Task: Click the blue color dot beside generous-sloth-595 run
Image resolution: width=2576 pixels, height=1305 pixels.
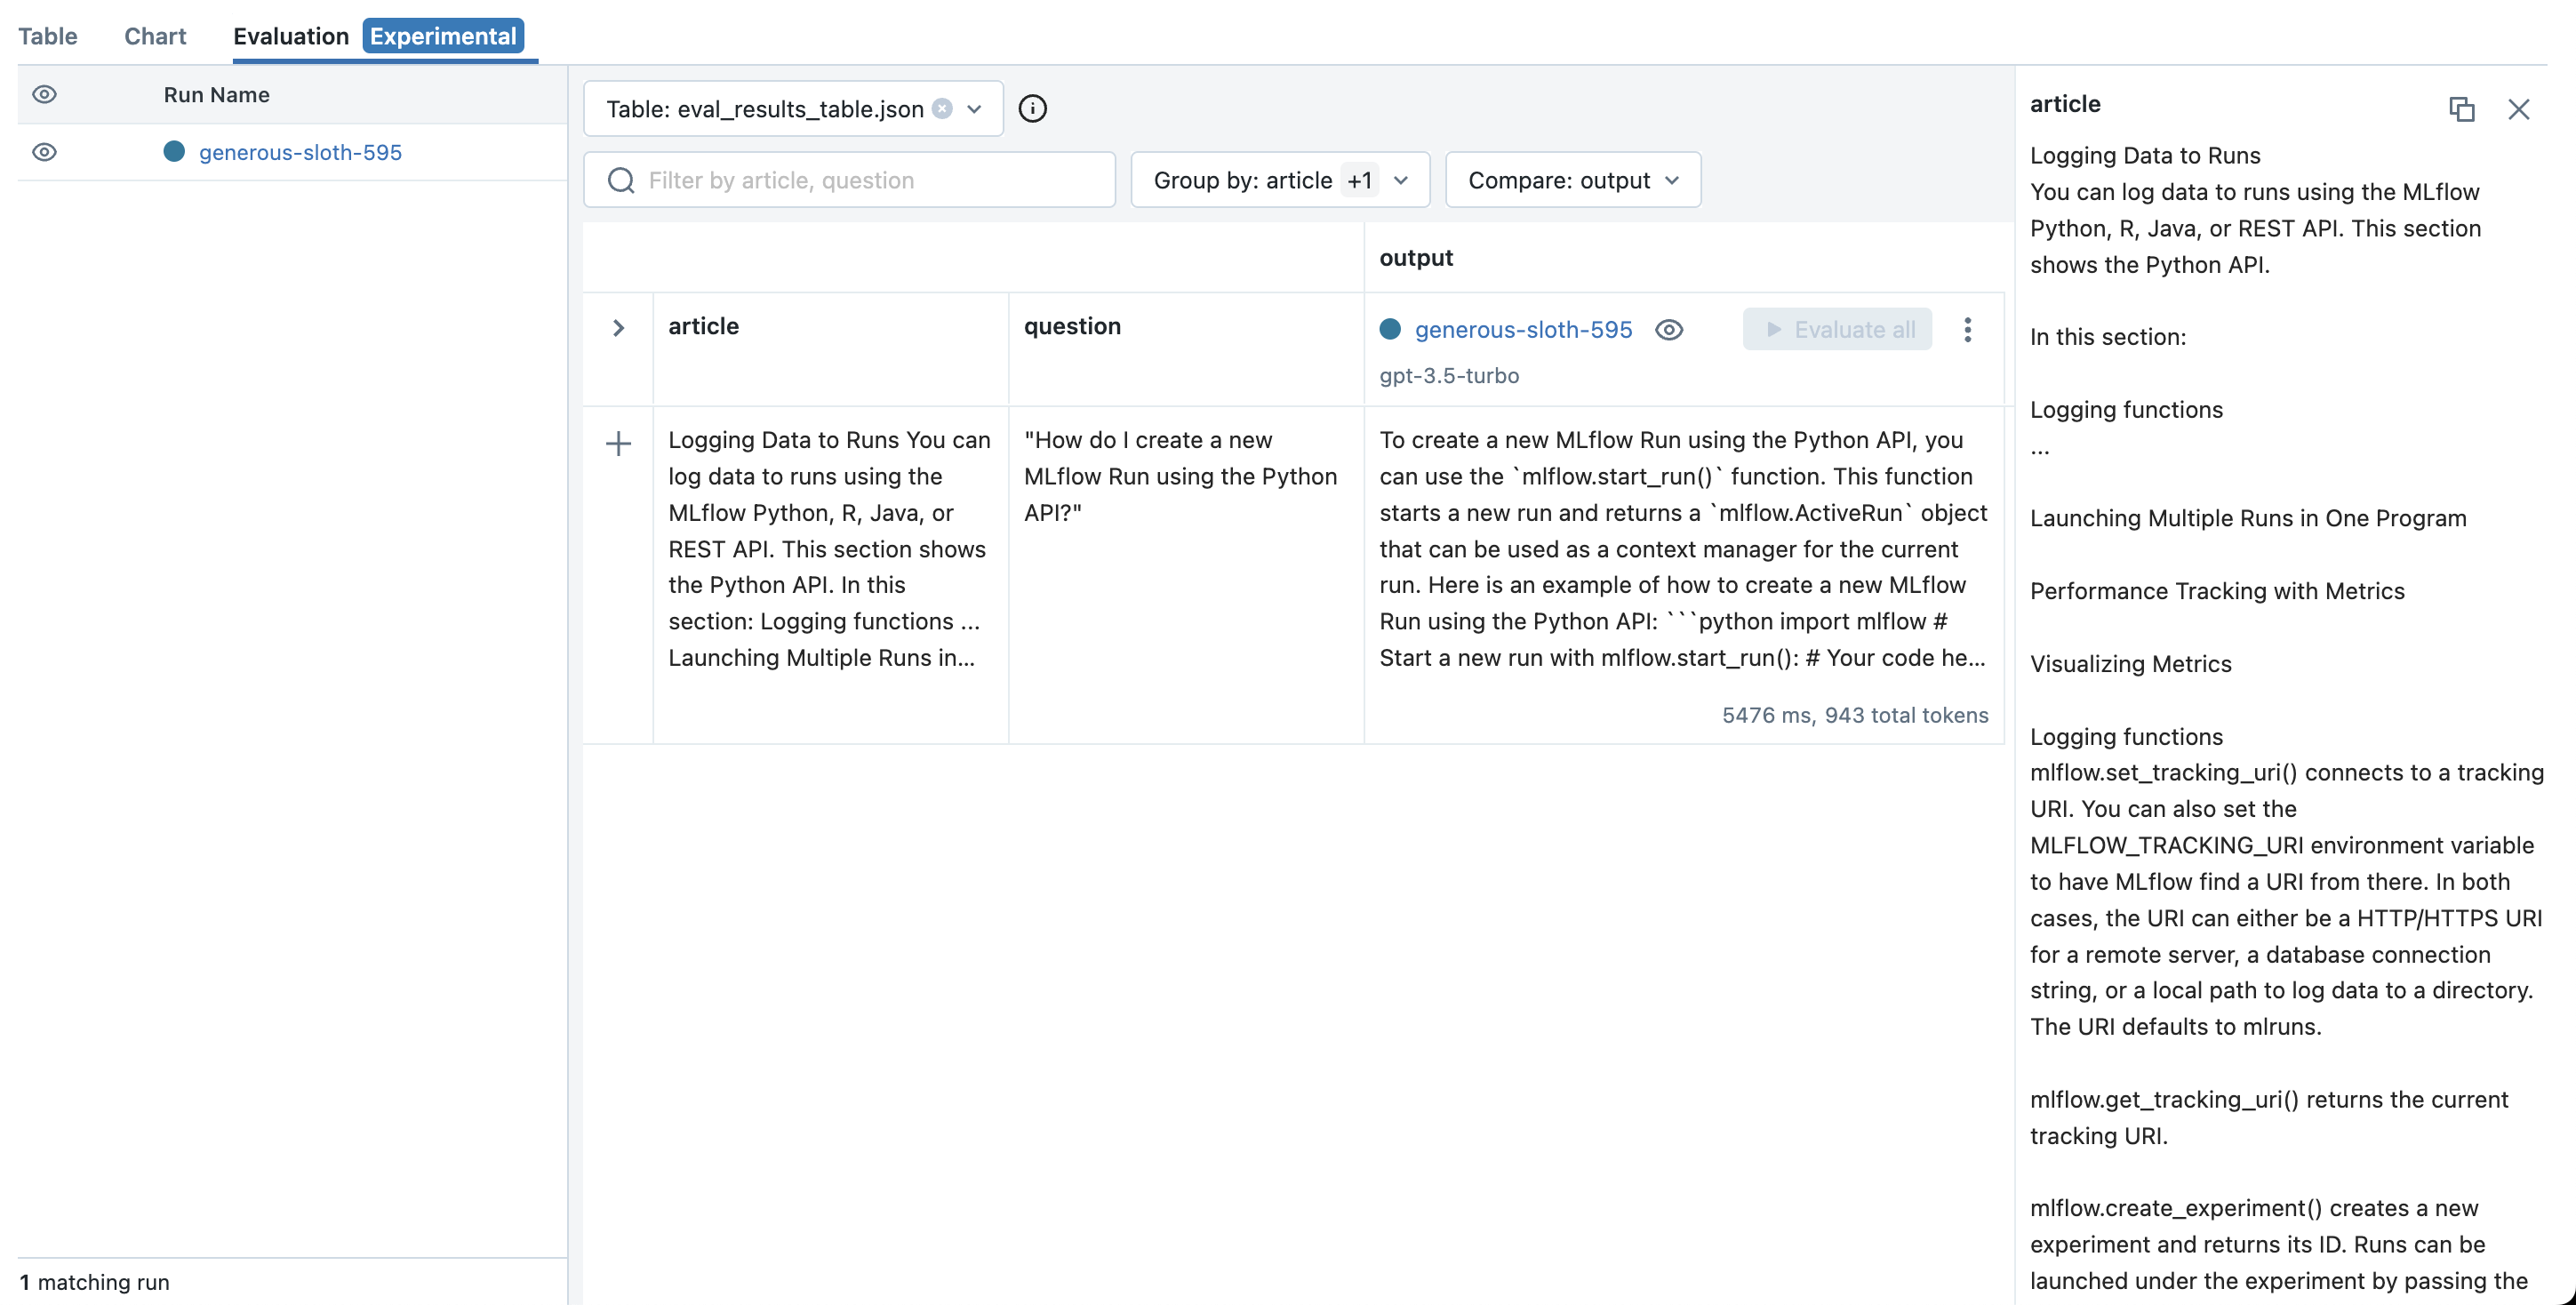Action: point(174,151)
